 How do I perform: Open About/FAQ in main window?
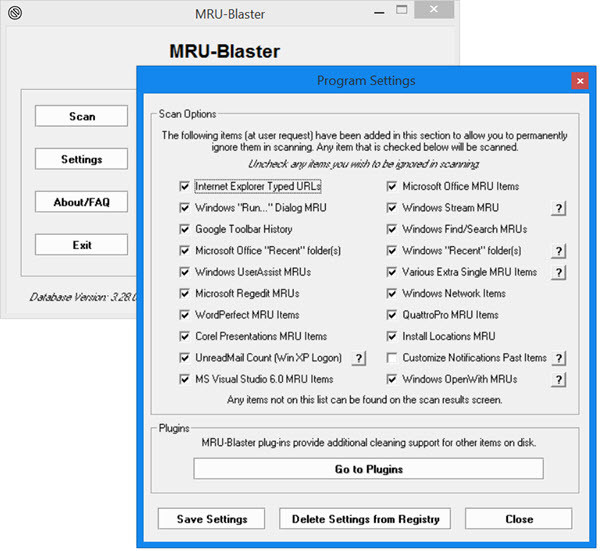(x=82, y=202)
